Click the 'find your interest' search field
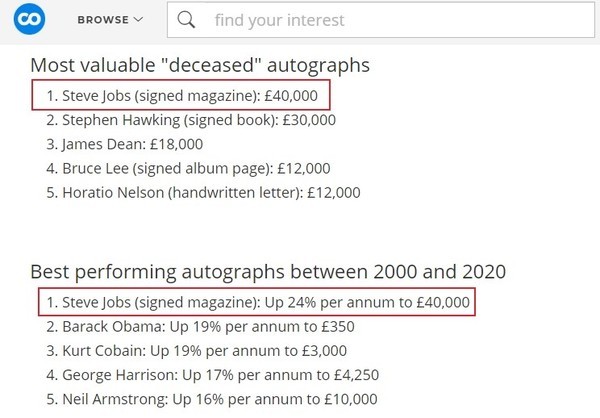The height and width of the screenshot is (418, 600). point(381,20)
